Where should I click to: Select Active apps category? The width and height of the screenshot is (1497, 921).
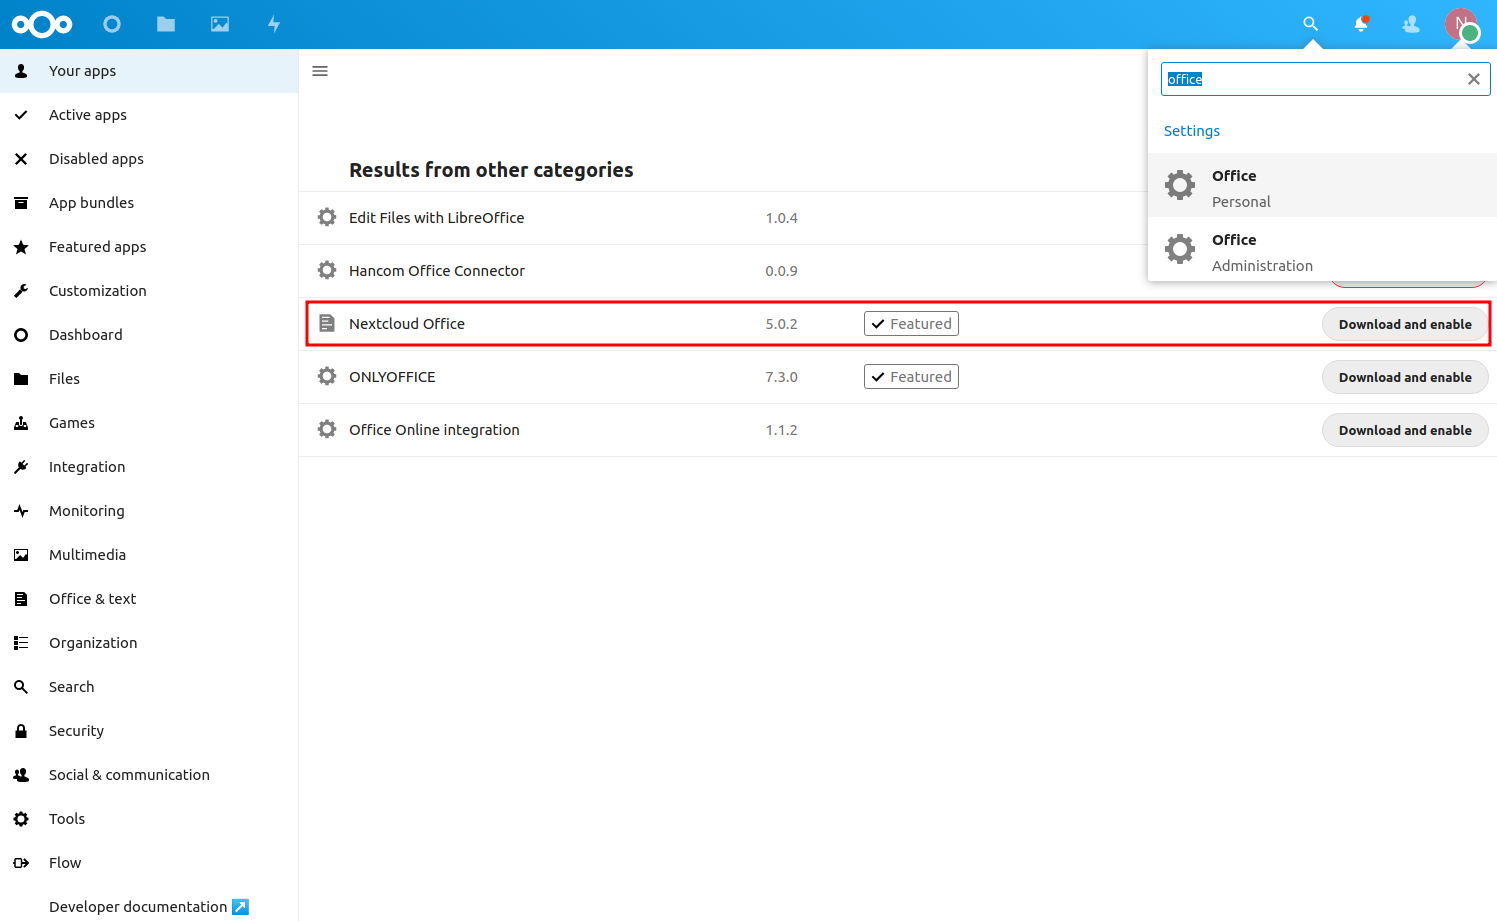coord(149,115)
